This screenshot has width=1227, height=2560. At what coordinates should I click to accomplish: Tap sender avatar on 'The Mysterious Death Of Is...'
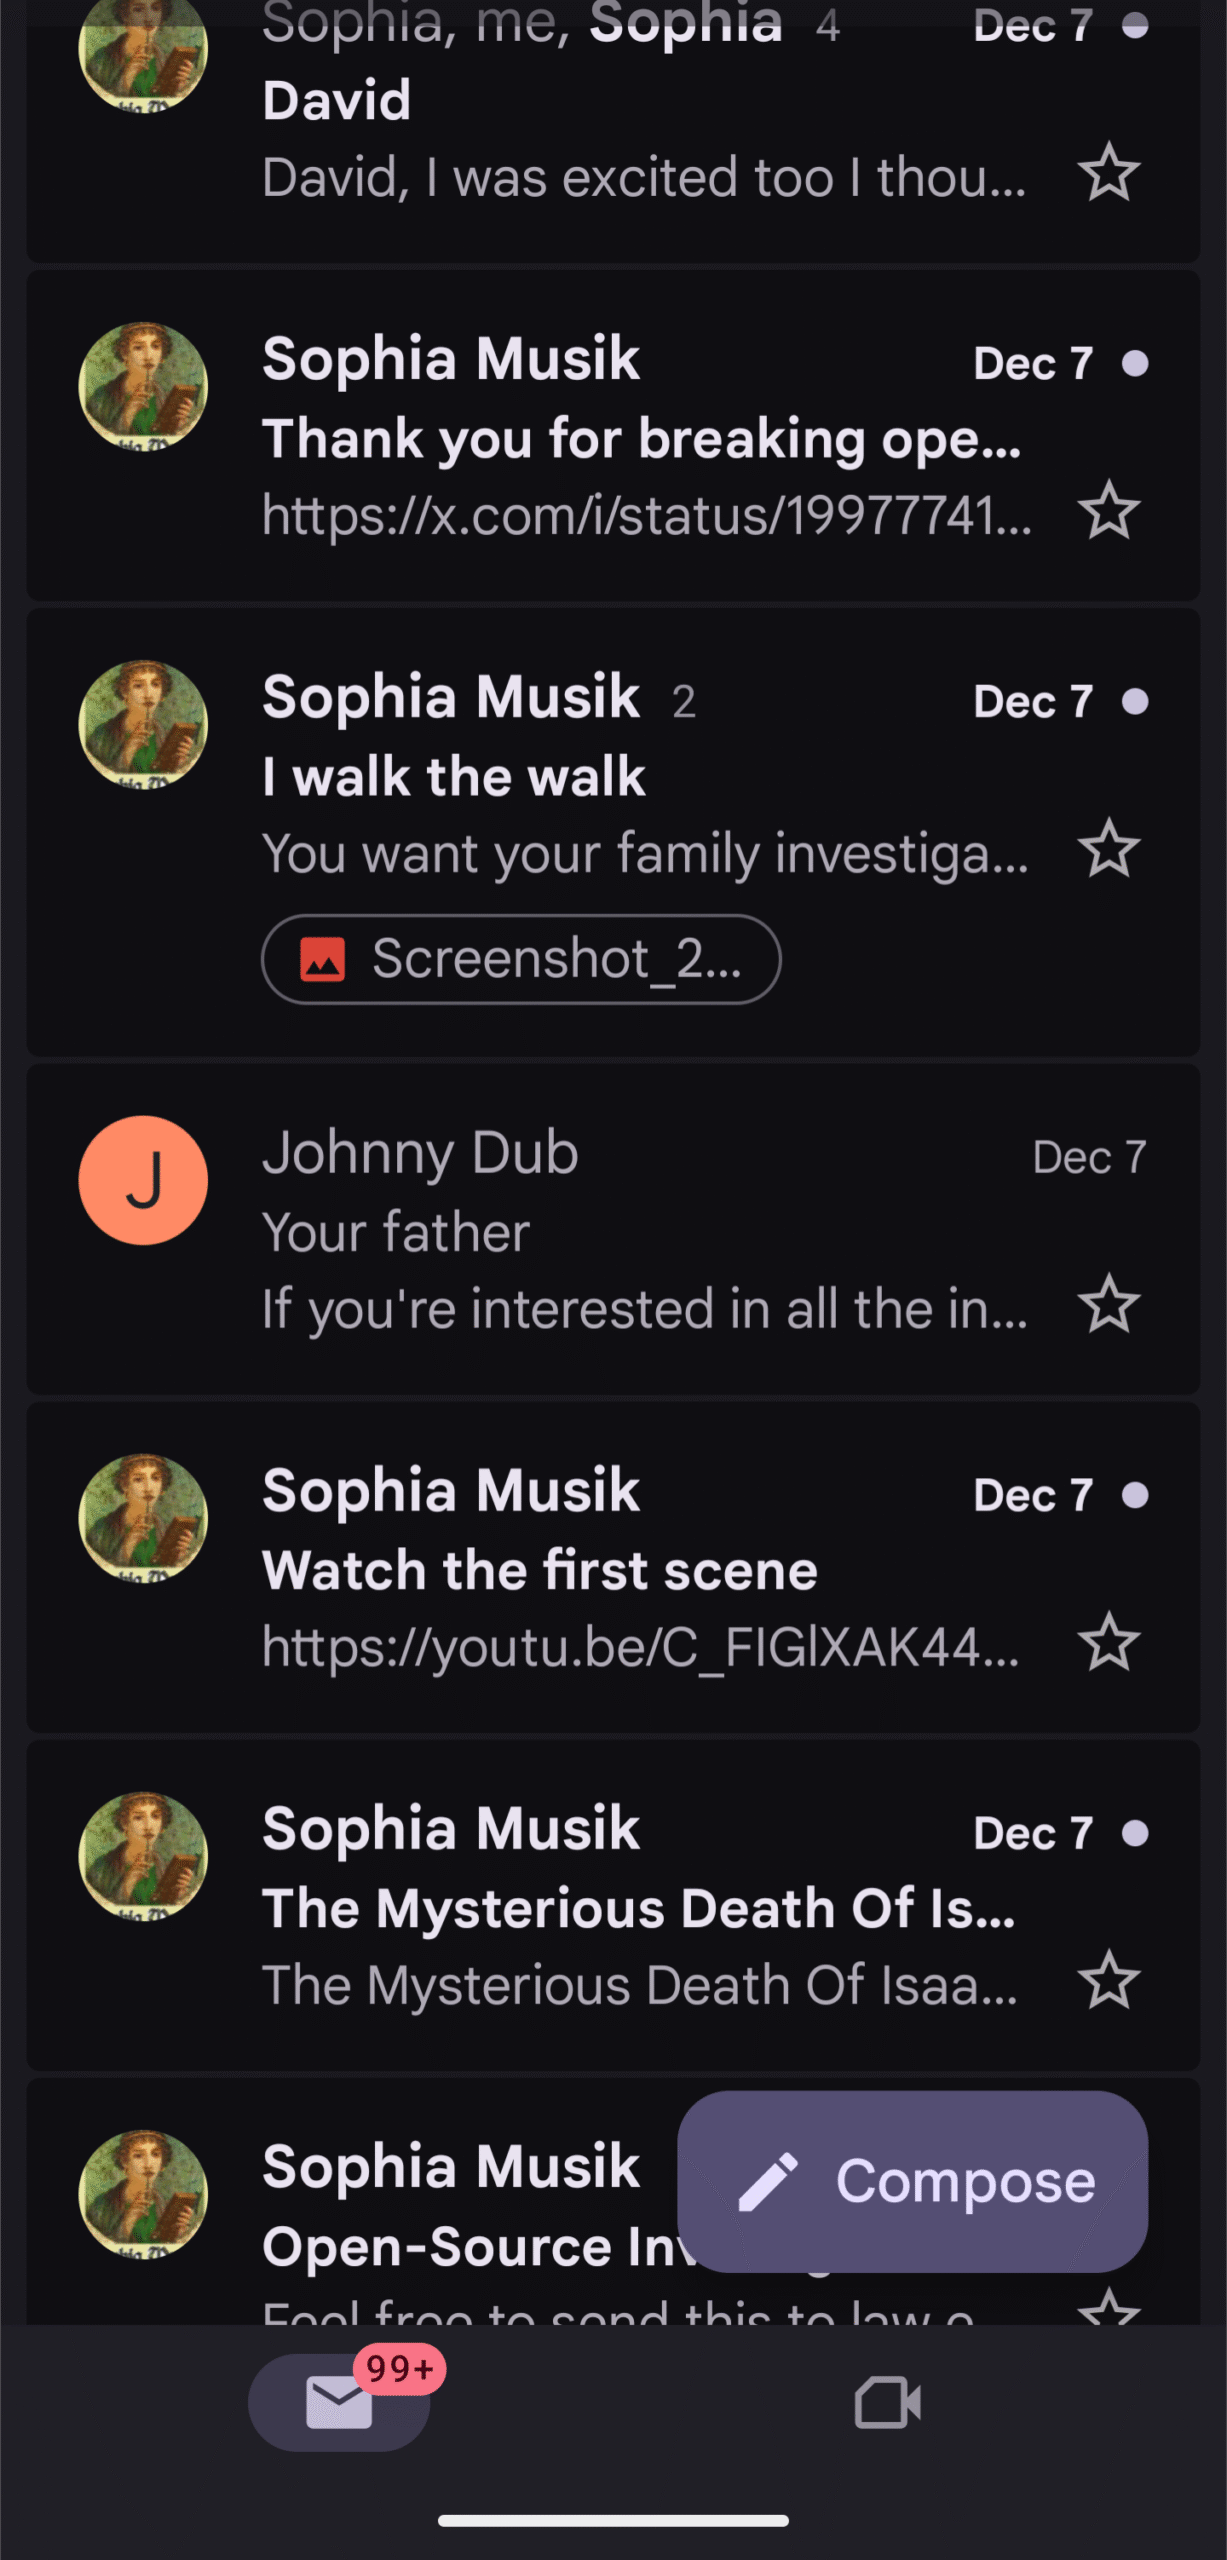click(x=143, y=1856)
